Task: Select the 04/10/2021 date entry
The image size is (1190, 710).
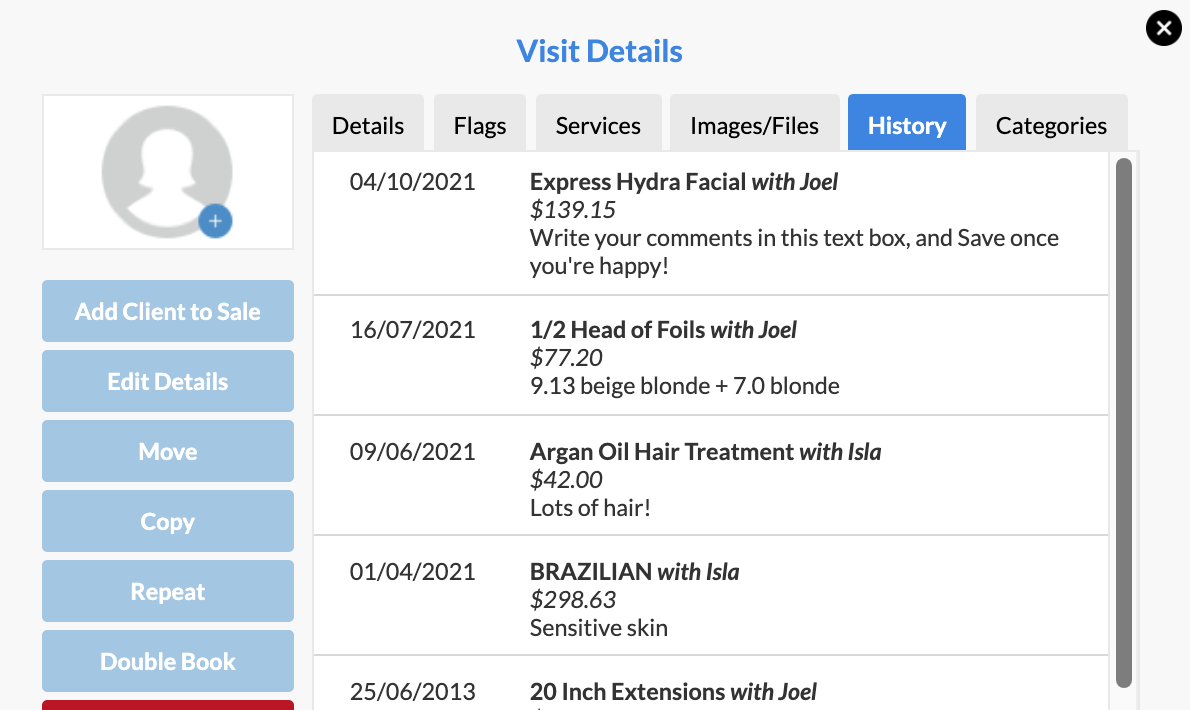Action: tap(412, 182)
